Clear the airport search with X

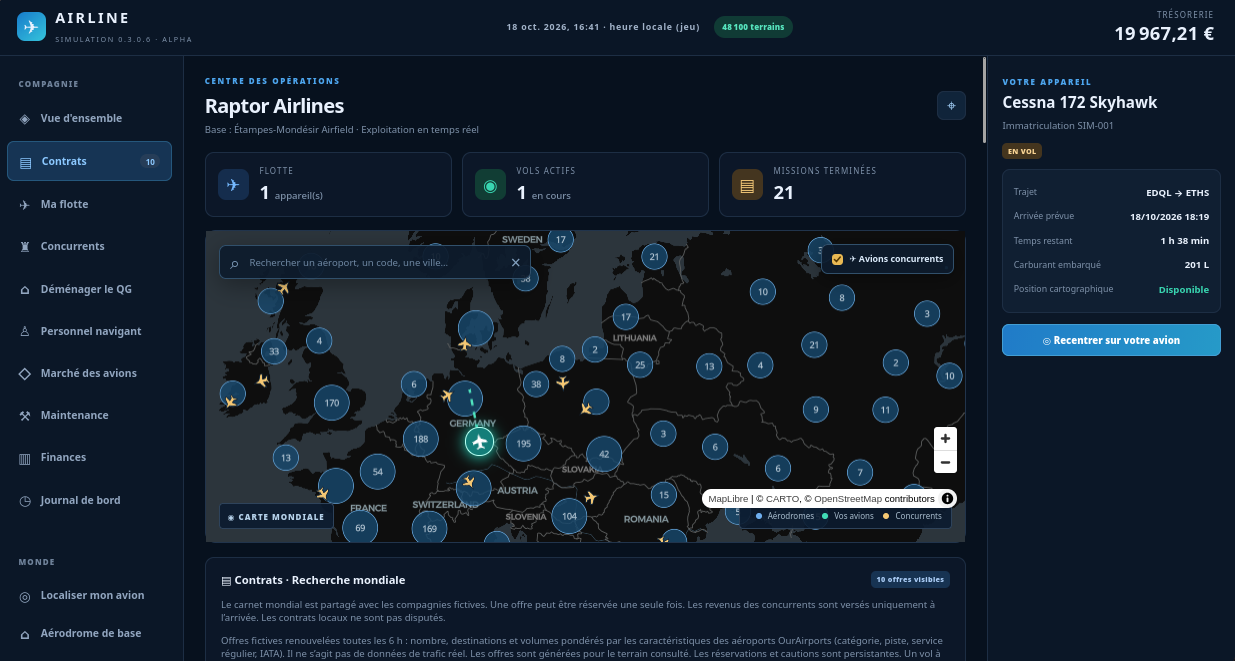[x=515, y=262]
